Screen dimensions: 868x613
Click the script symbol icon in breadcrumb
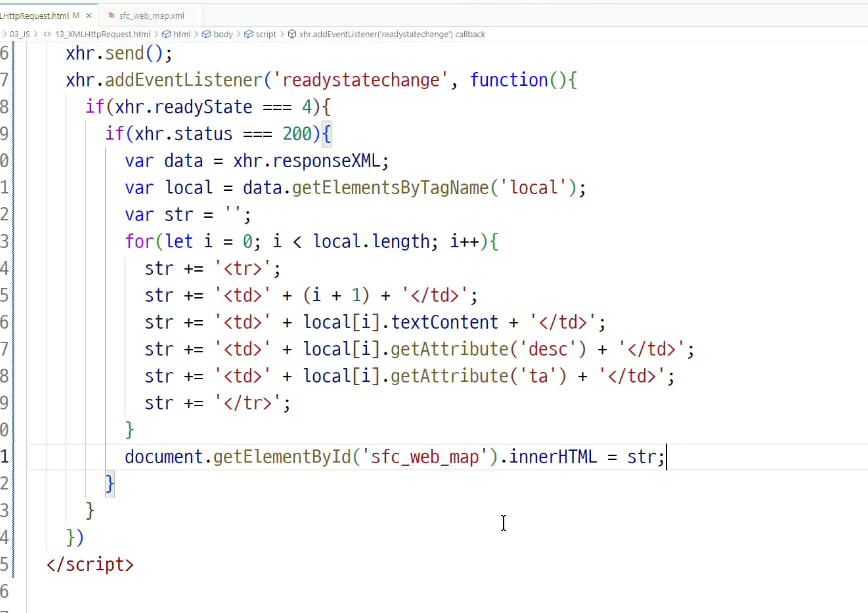(249, 34)
